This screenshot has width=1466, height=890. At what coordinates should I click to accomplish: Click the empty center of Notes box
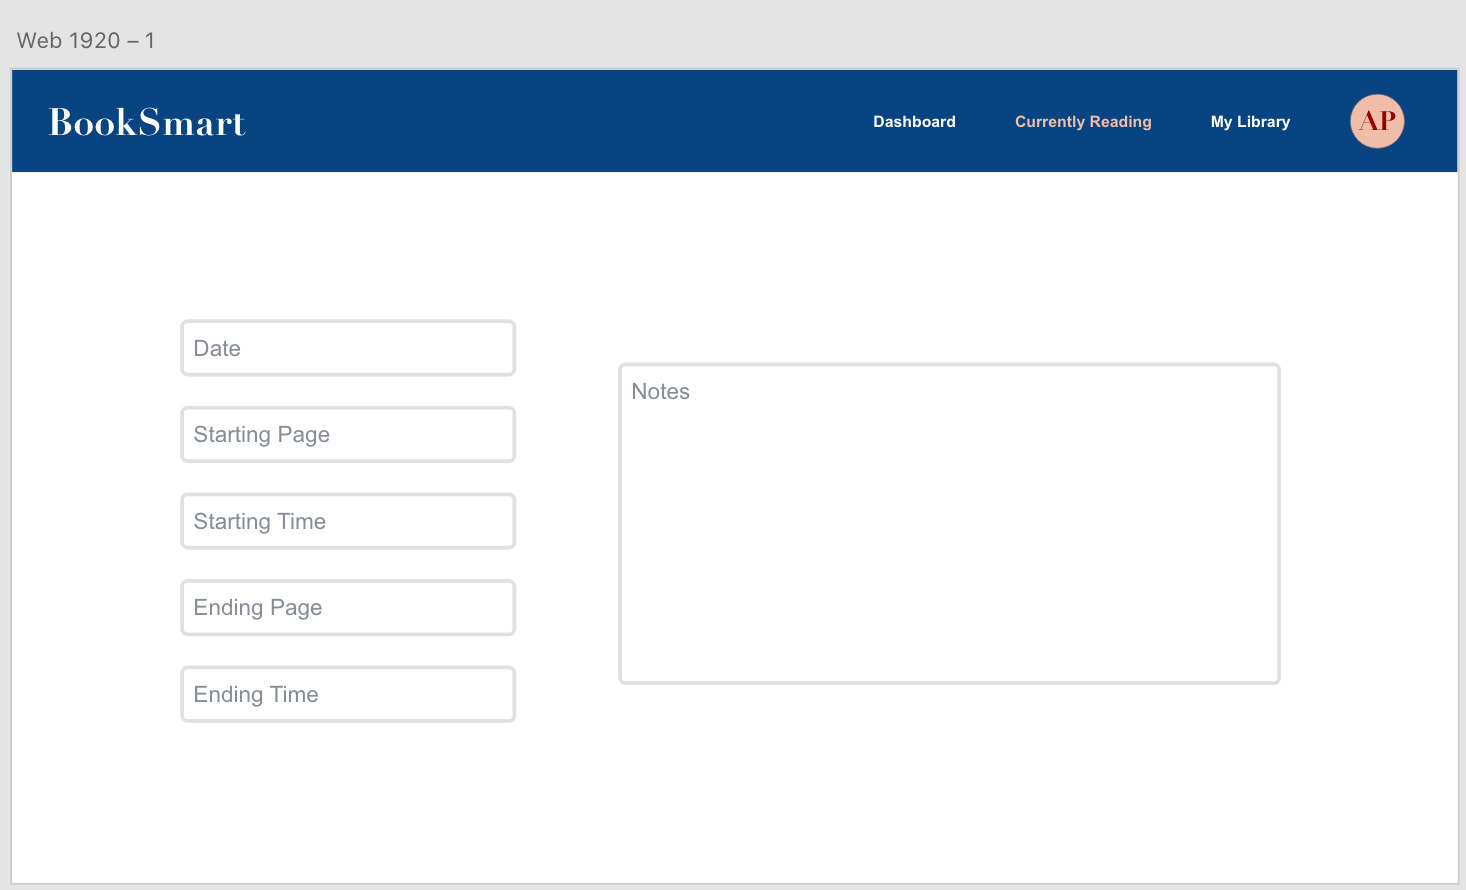[949, 540]
